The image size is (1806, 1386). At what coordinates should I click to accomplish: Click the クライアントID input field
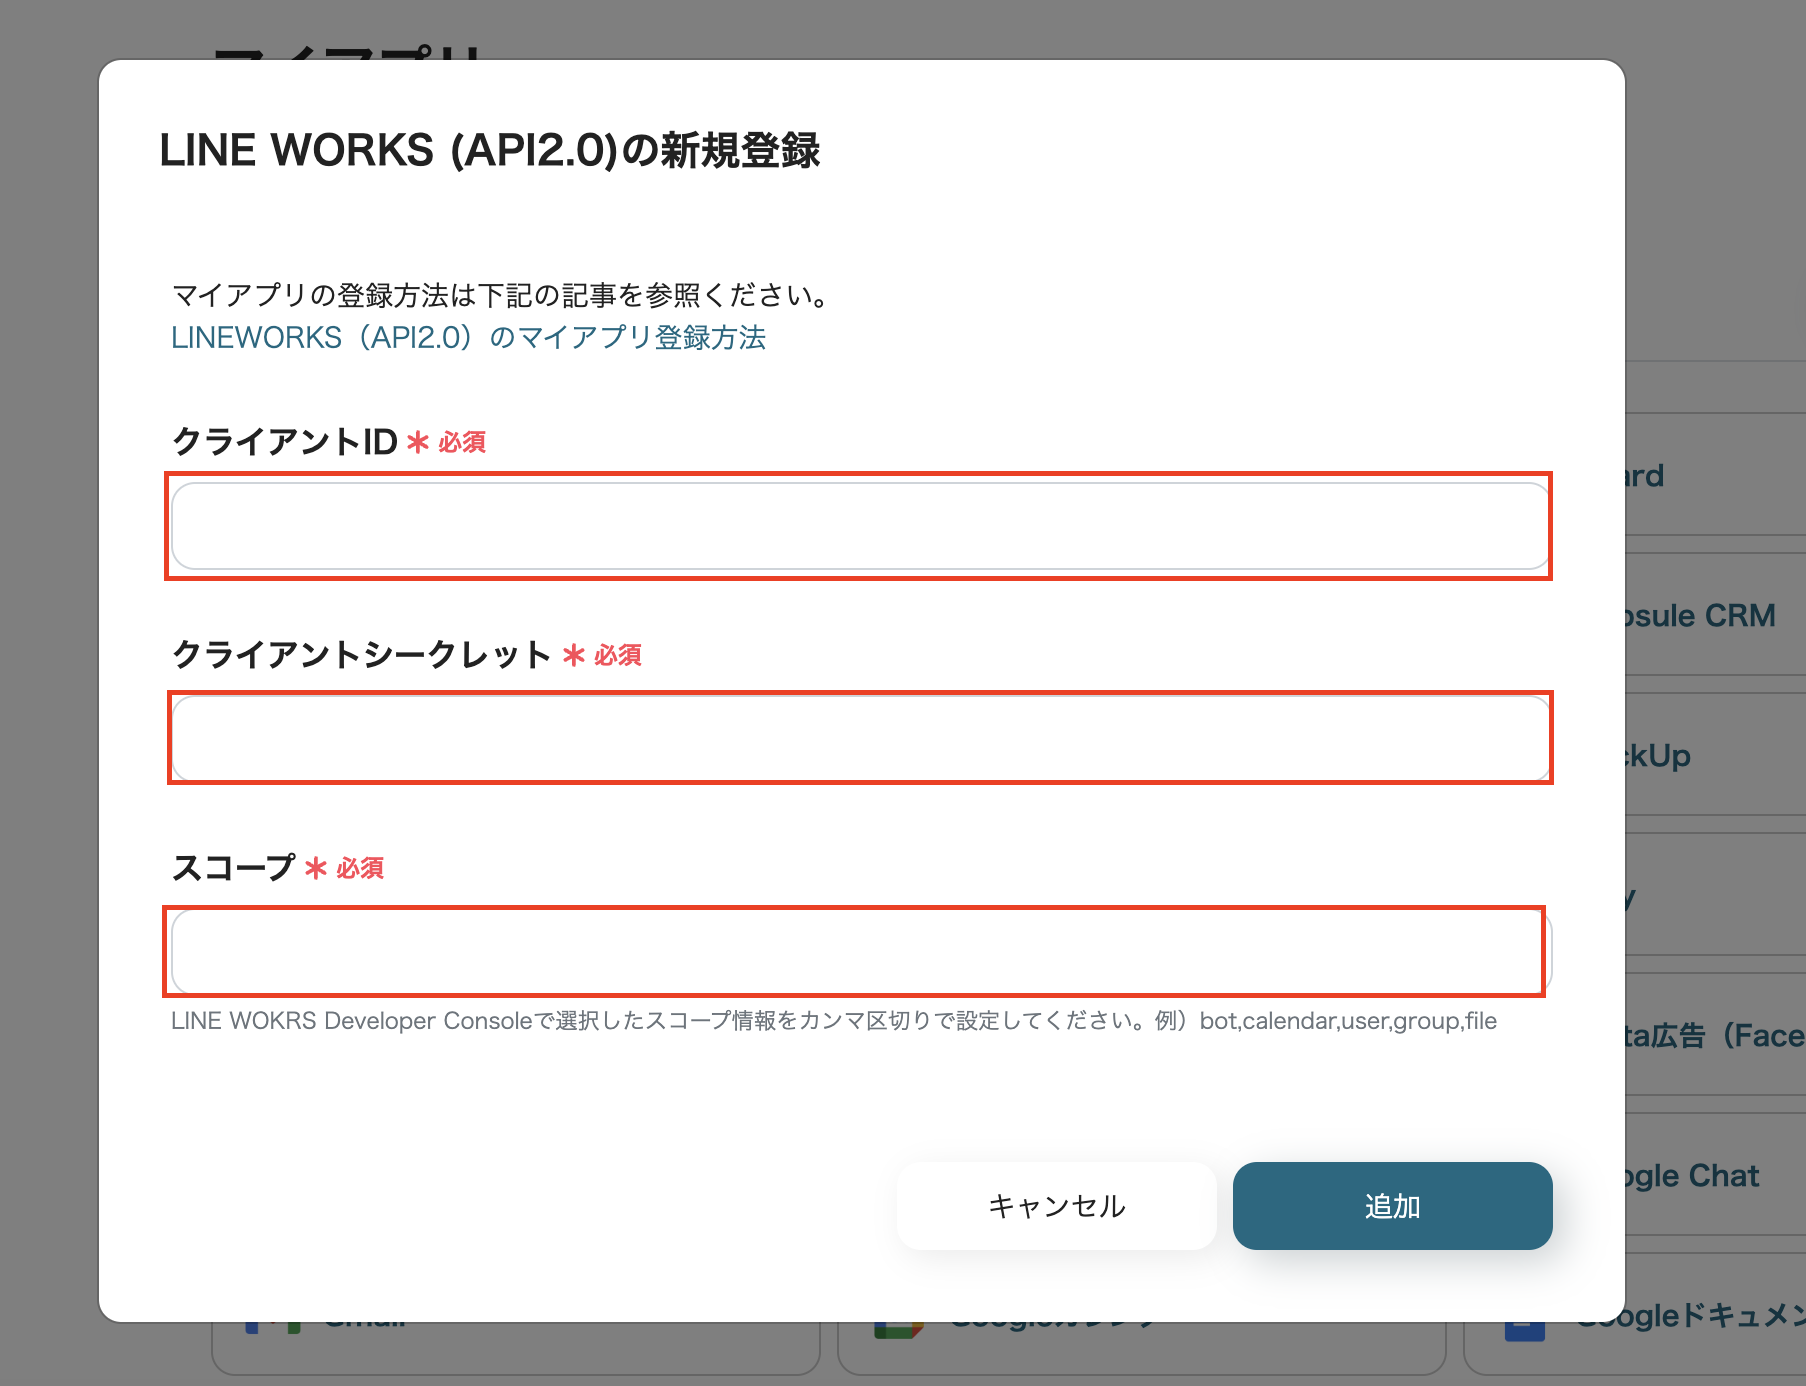(x=860, y=526)
